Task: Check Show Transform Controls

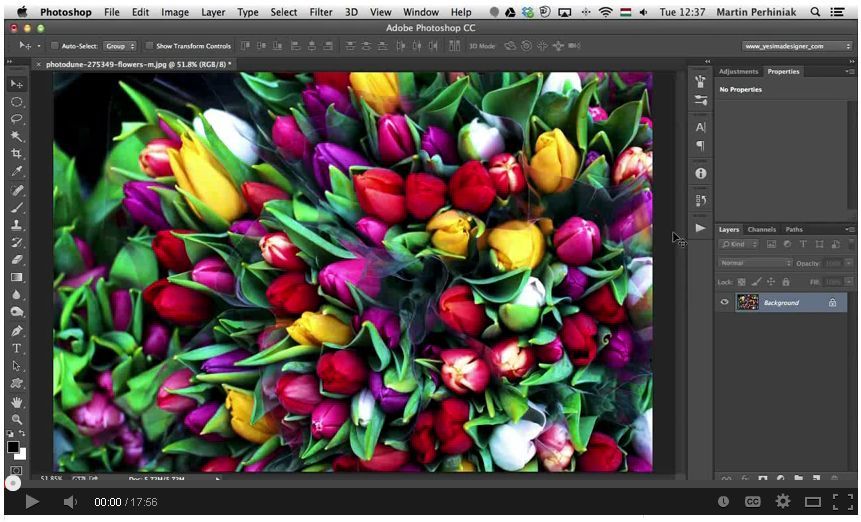Action: click(x=149, y=46)
